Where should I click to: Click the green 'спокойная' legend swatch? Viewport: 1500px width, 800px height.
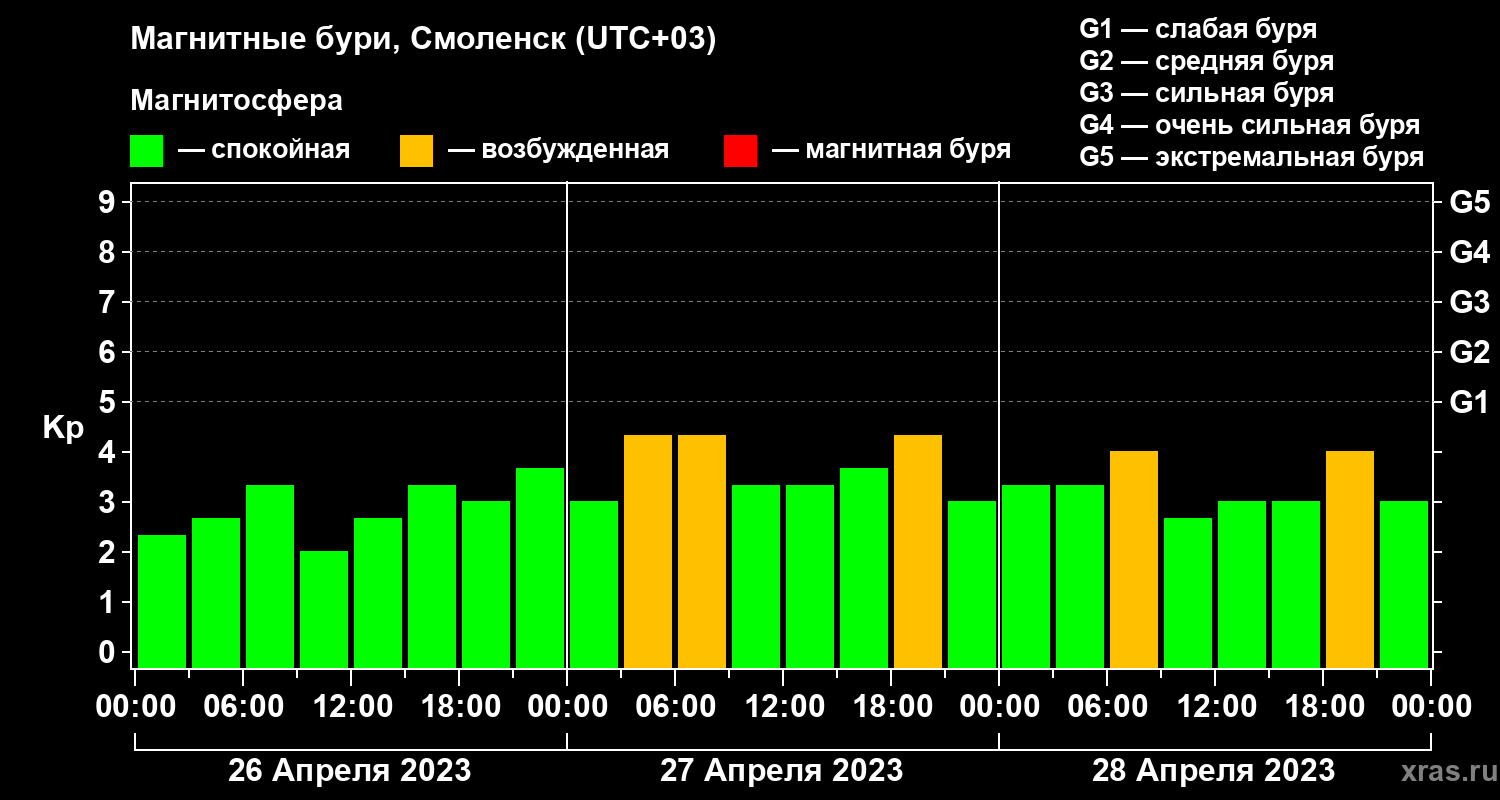coord(147,151)
